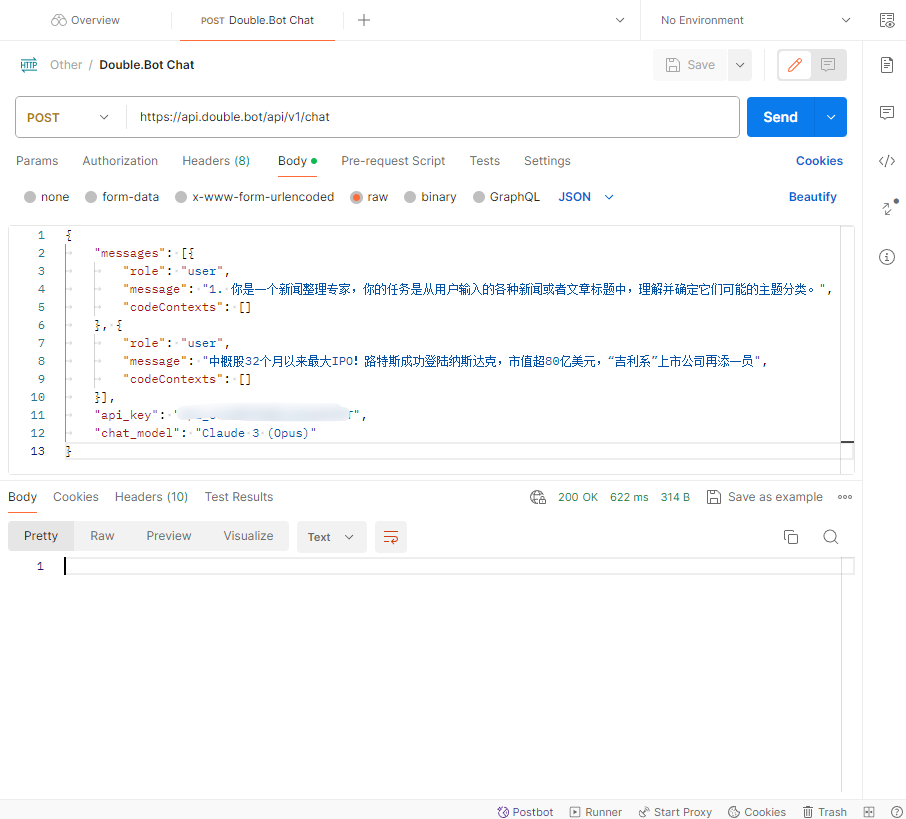Copy the response body with copy icon
The width and height of the screenshot is (906, 819).
(x=790, y=537)
